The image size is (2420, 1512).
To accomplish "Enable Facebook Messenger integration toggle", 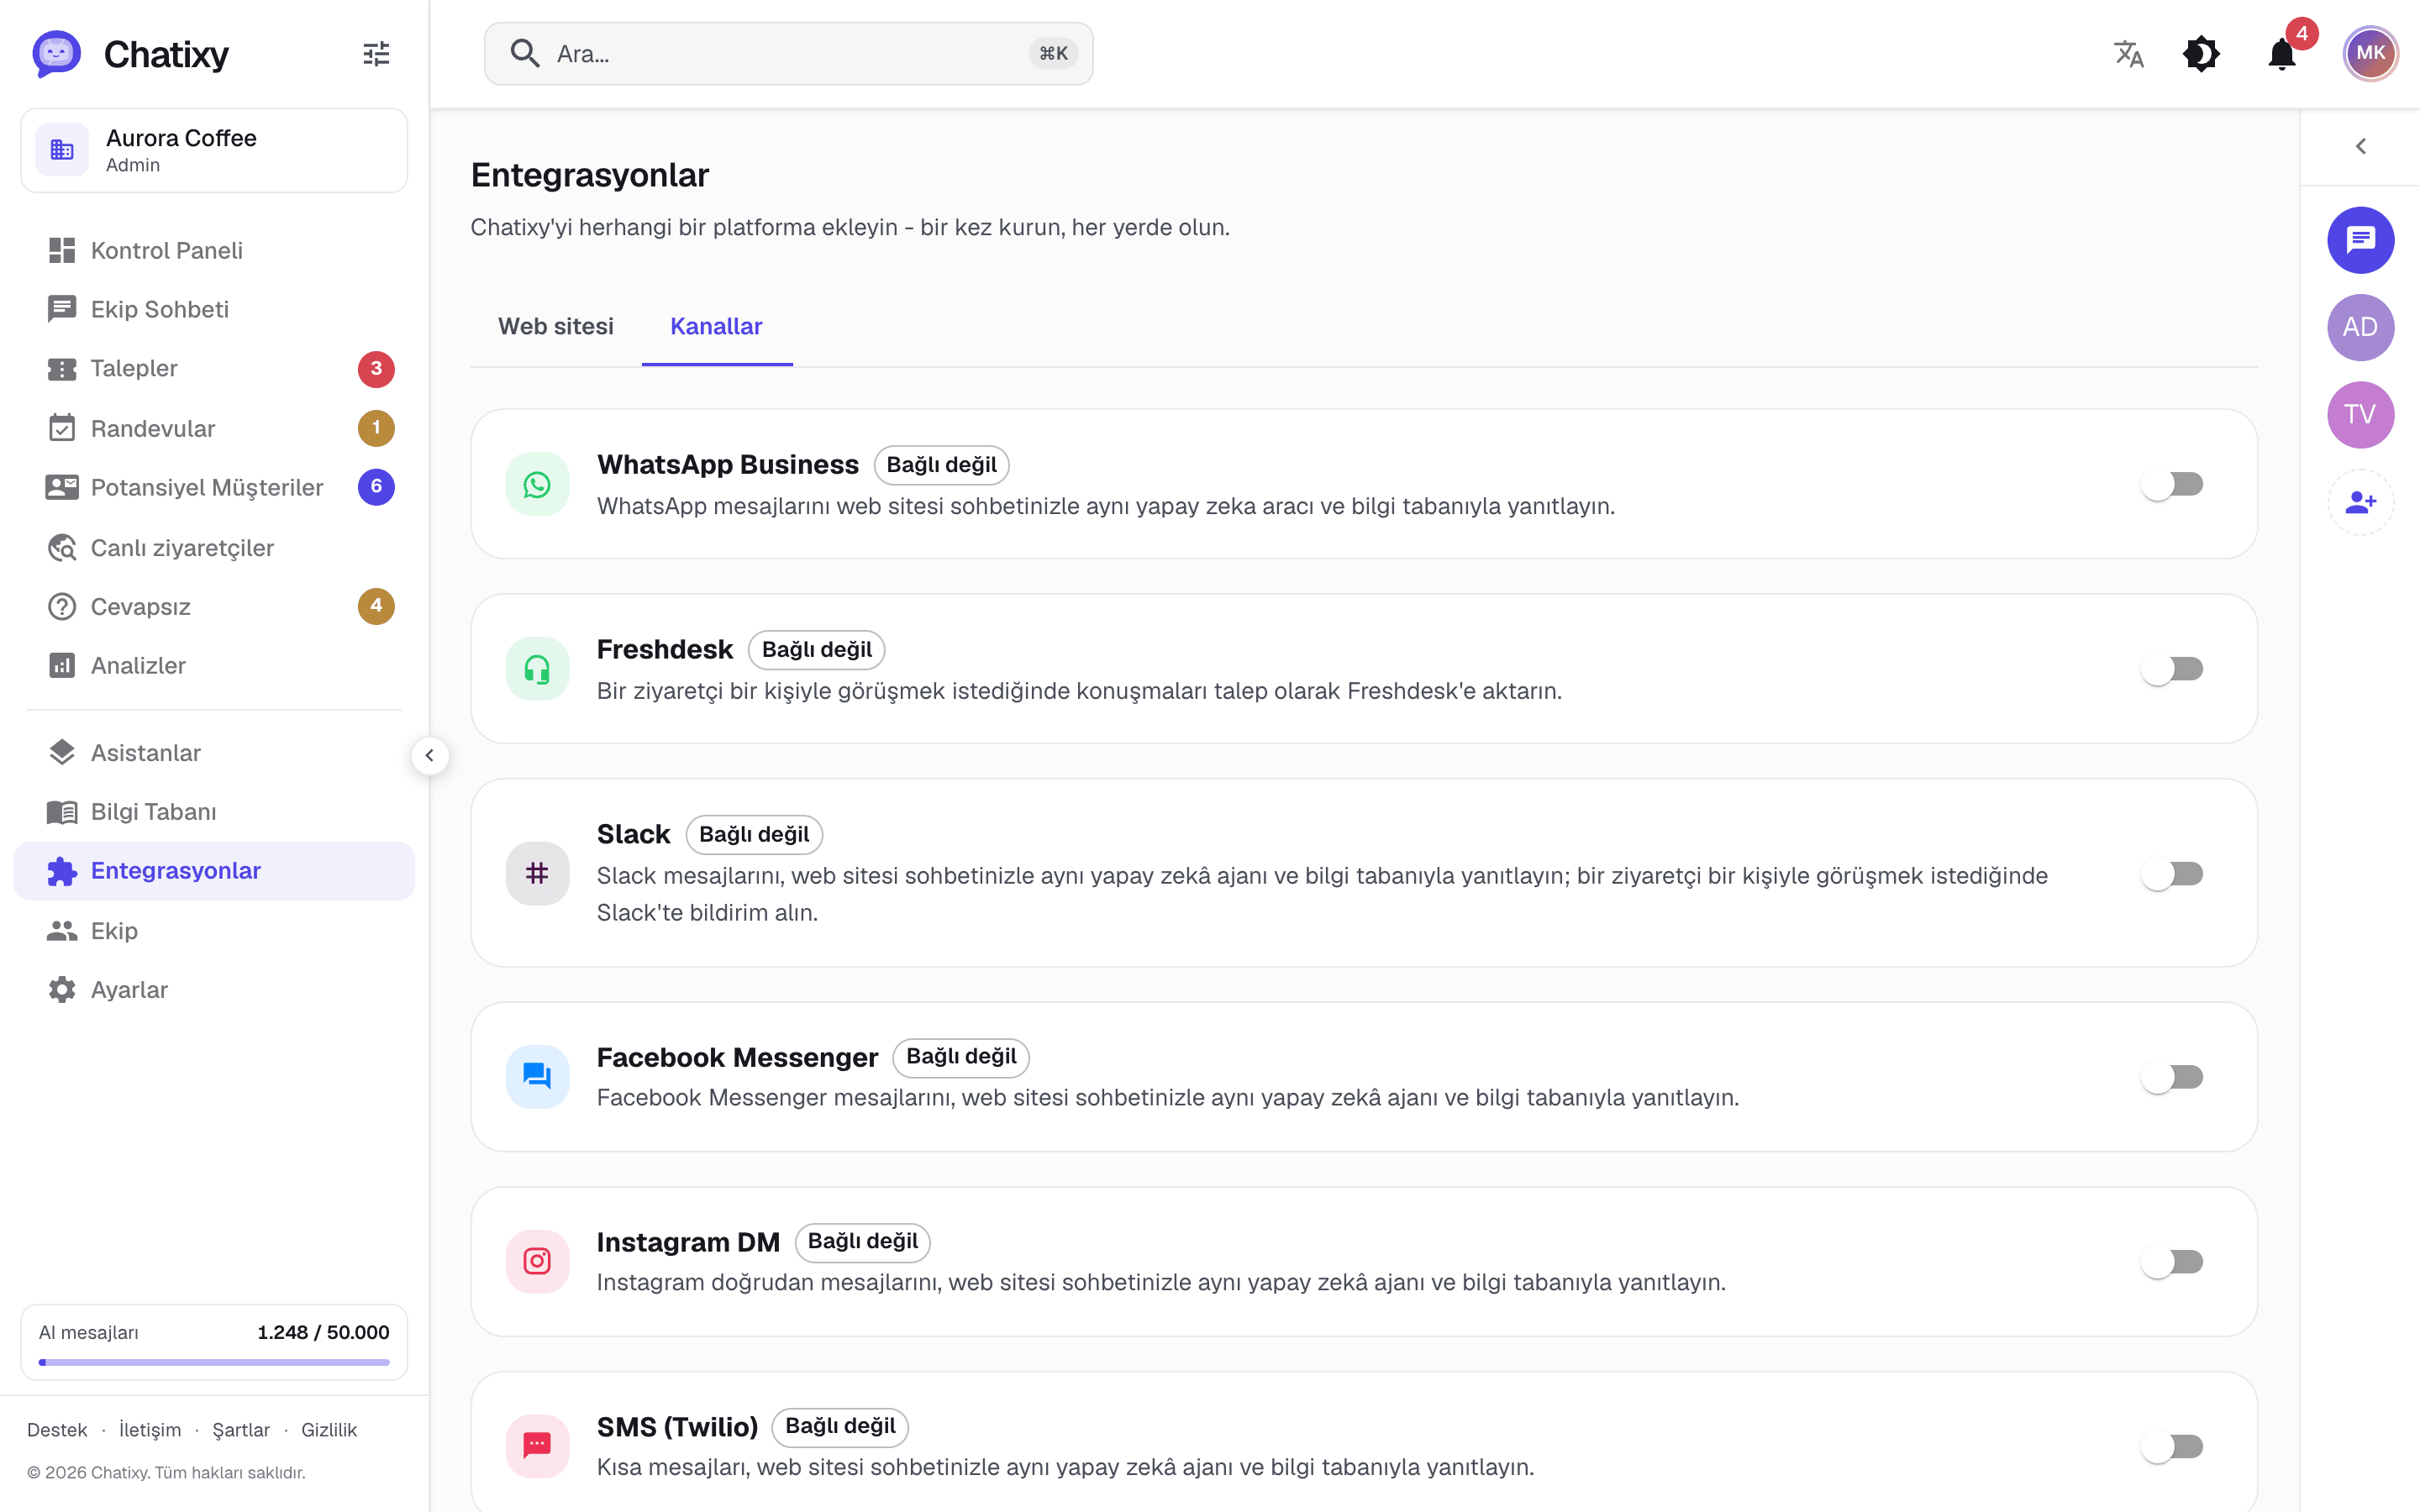I will pyautogui.click(x=2172, y=1077).
